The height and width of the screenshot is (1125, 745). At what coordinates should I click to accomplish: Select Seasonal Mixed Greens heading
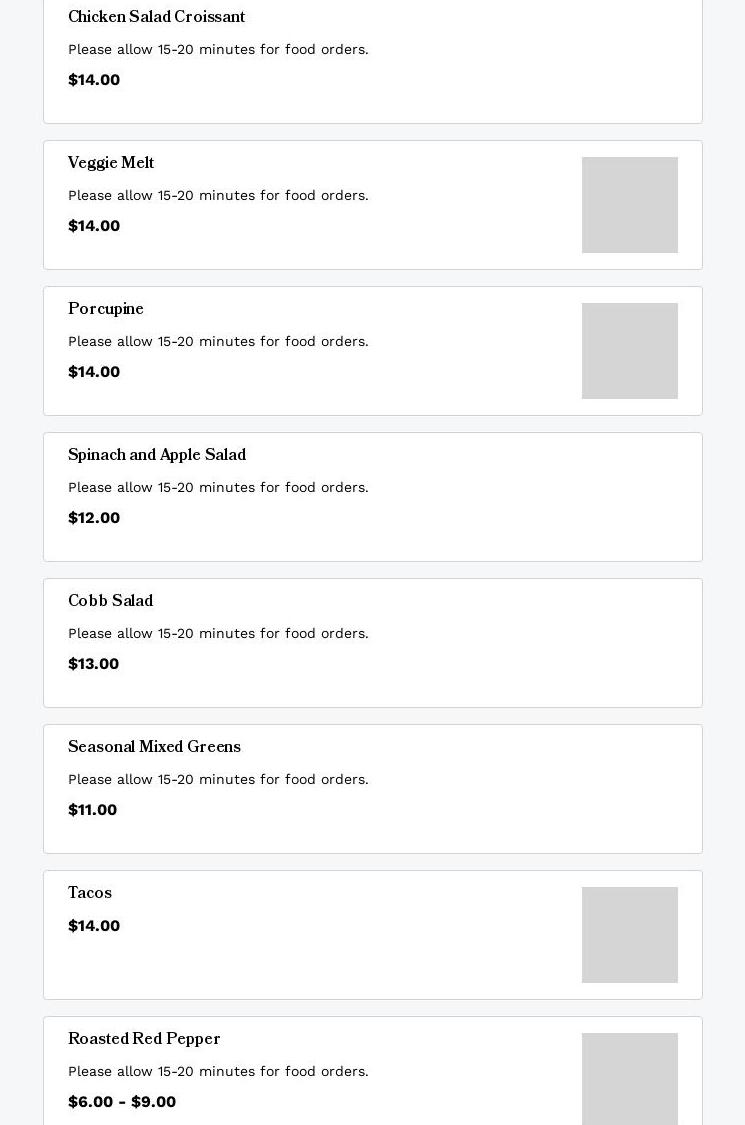click(154, 748)
